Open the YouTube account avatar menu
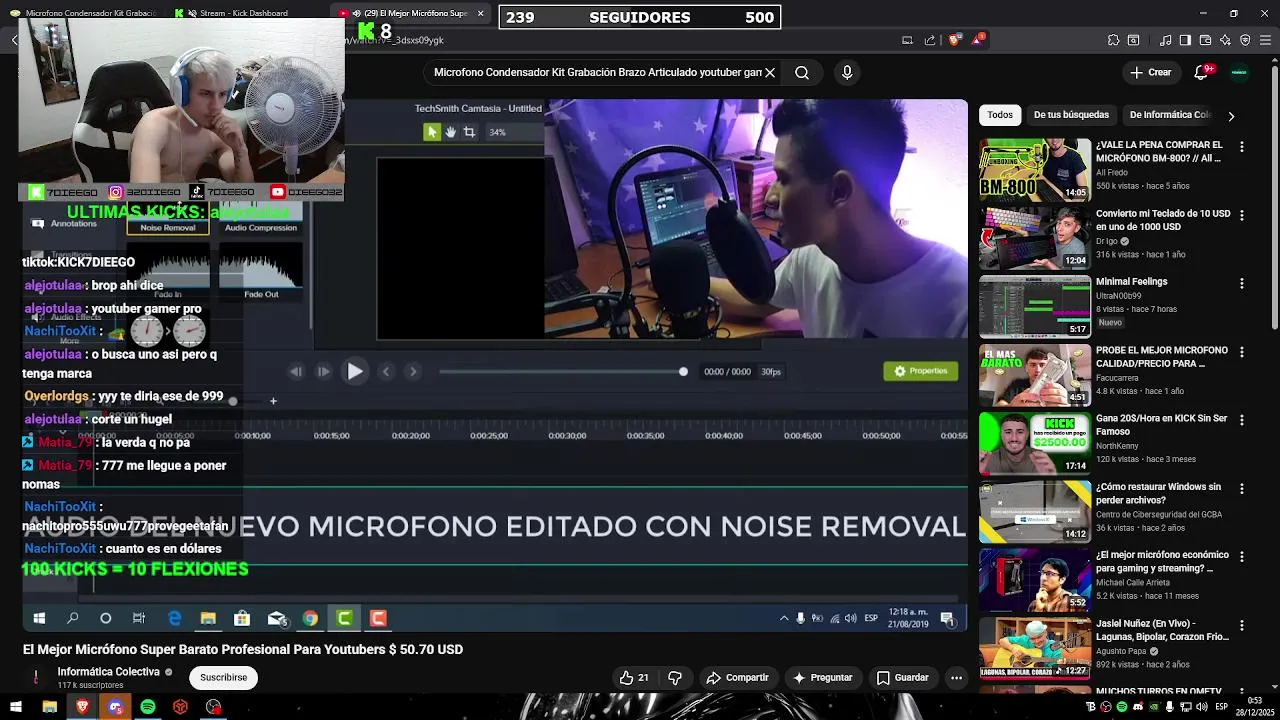The image size is (1280, 720). 1239,72
